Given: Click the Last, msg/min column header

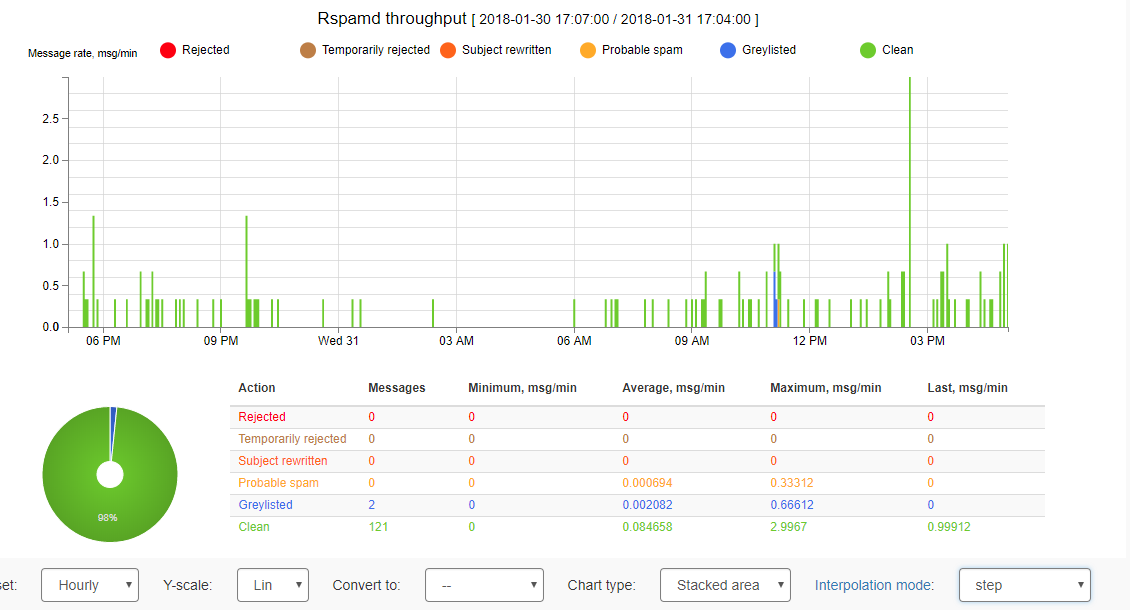Looking at the screenshot, I should click(967, 387).
